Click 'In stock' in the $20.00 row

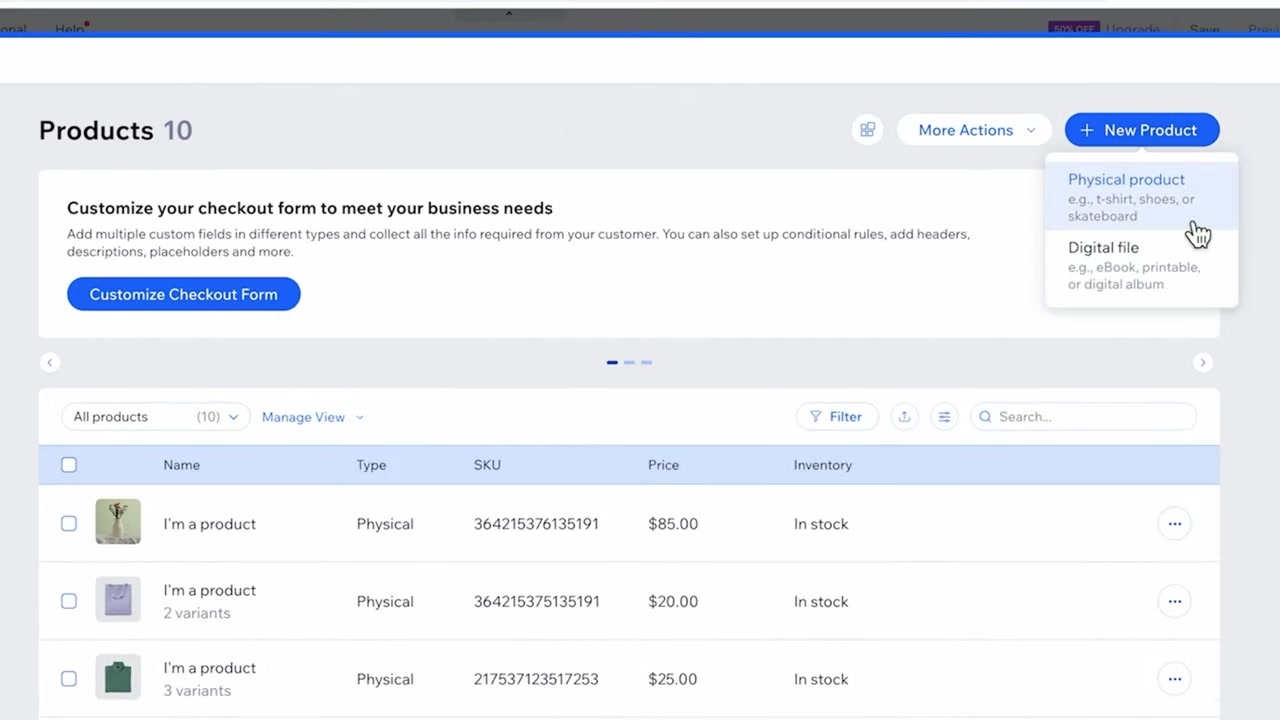pos(821,601)
